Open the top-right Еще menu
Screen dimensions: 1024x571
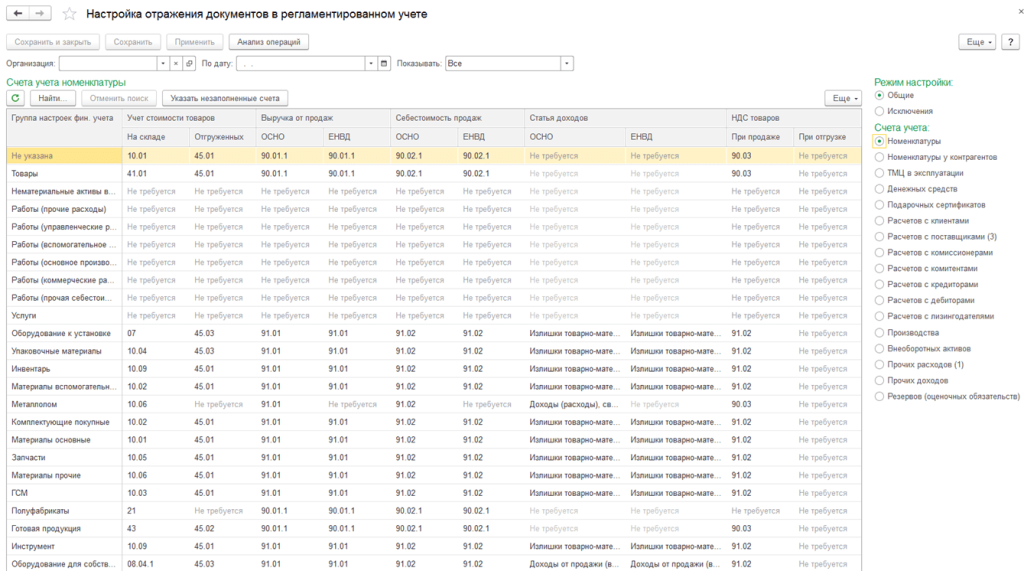[977, 42]
